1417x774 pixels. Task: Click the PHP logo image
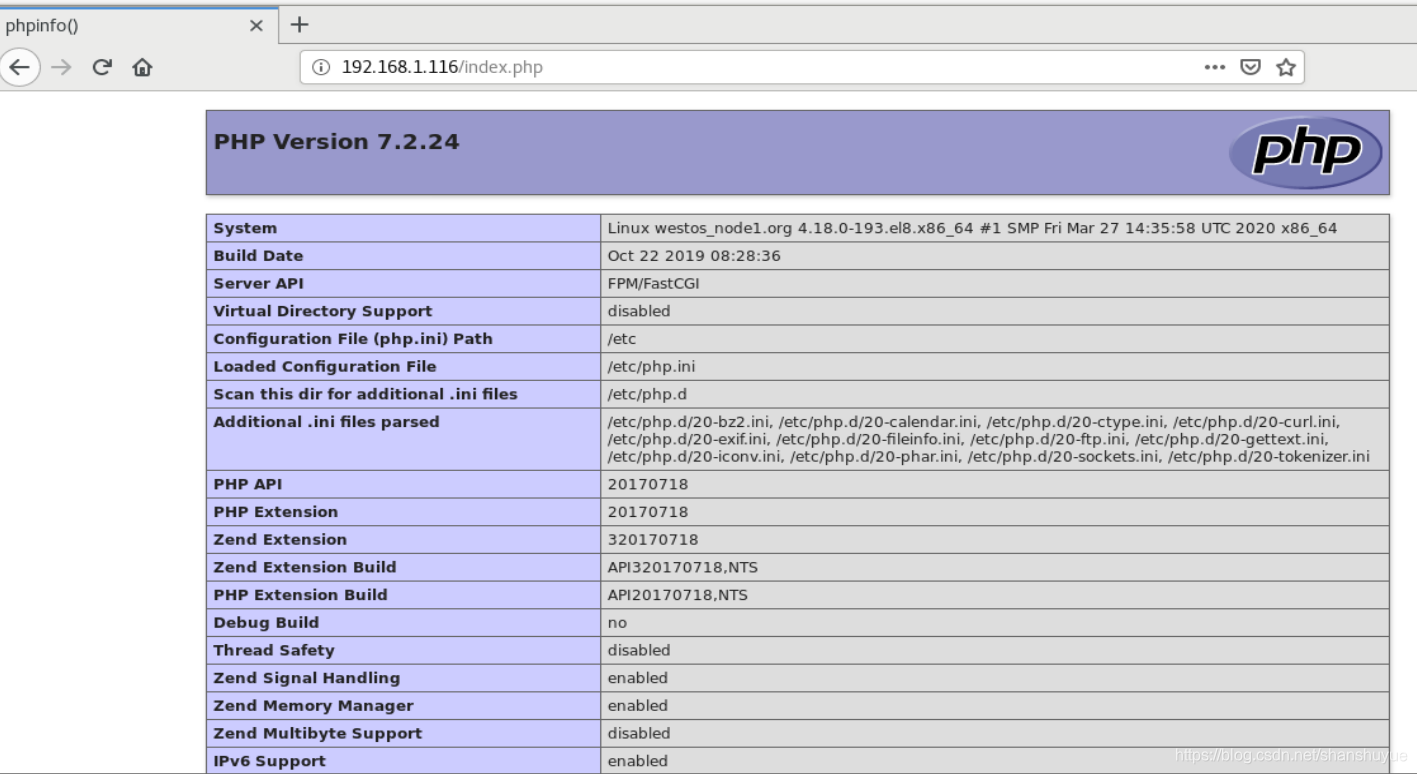1306,152
